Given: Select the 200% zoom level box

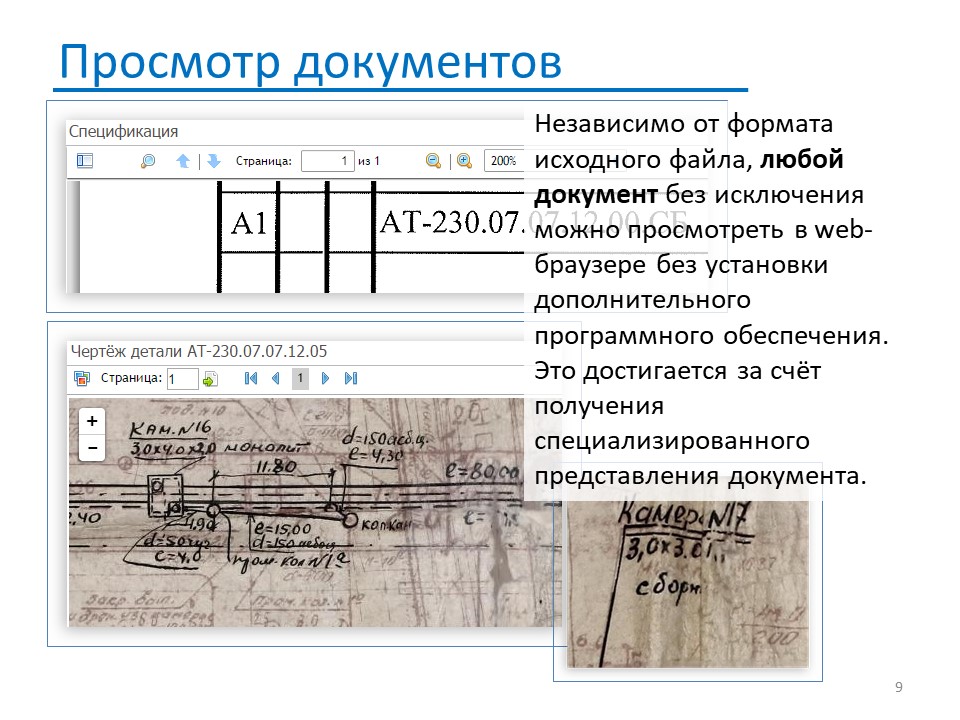Looking at the screenshot, I should [x=504, y=161].
